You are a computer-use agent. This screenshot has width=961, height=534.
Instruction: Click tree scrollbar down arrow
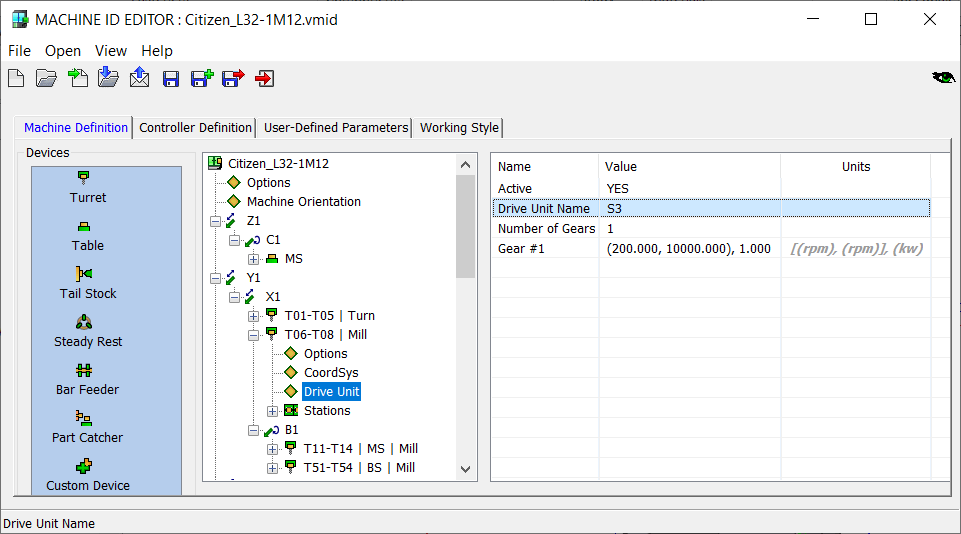pos(465,469)
